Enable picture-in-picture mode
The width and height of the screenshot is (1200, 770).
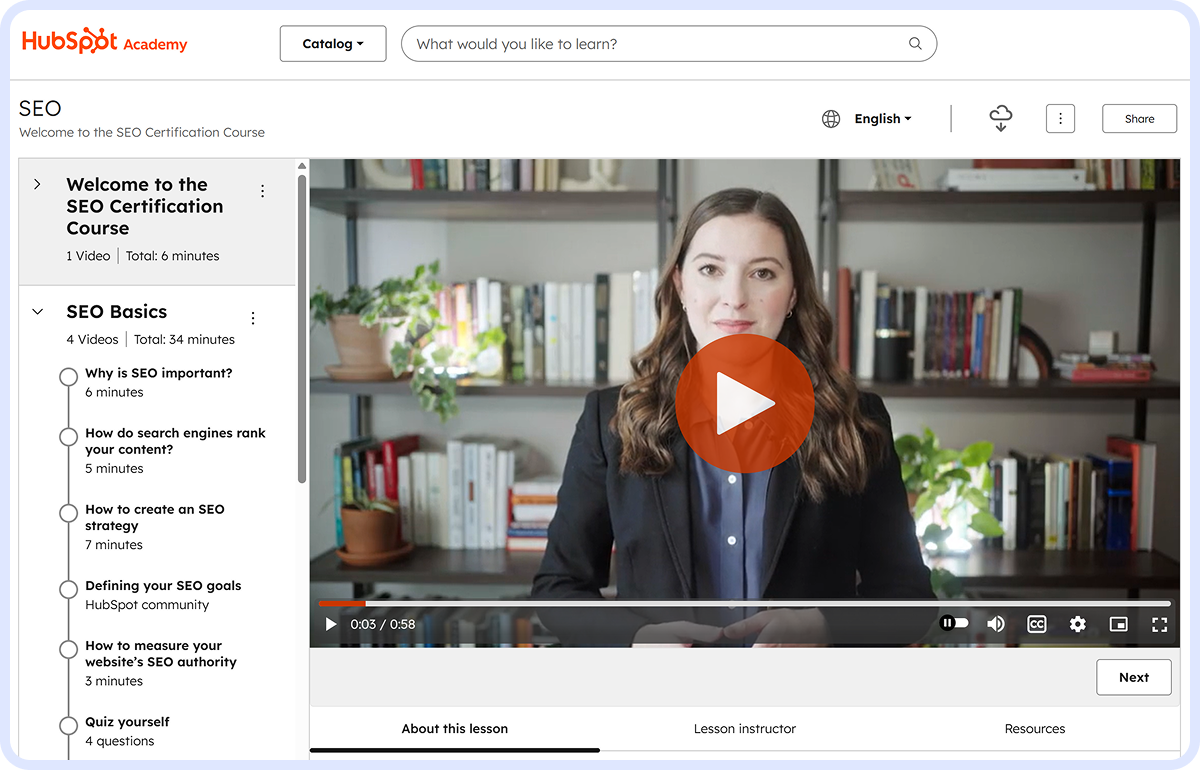point(1118,624)
